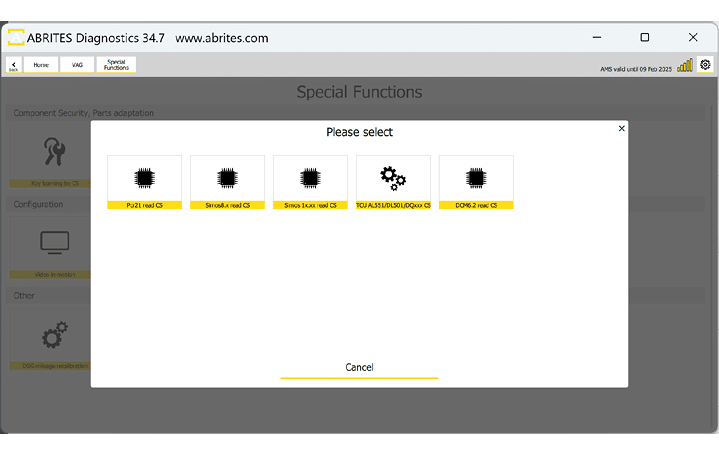Viewport: 719px width, 455px height.
Task: Open TCU AL551/DL501/DQxxx CS gears option
Action: tap(393, 181)
